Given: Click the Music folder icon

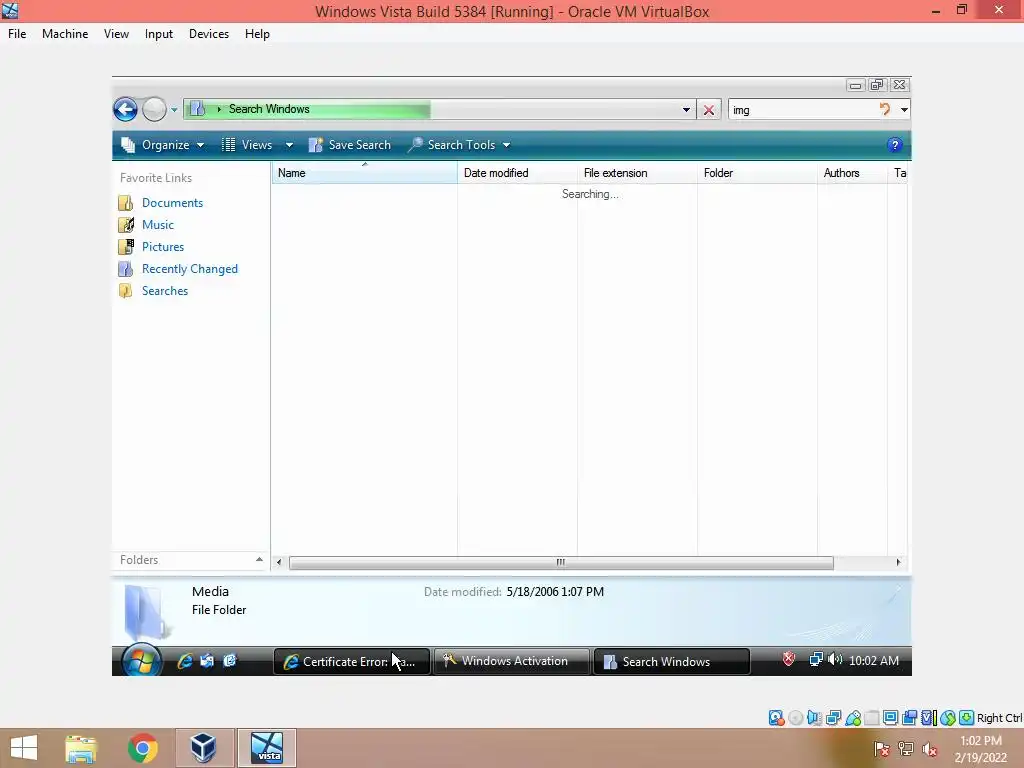Looking at the screenshot, I should [125, 225].
